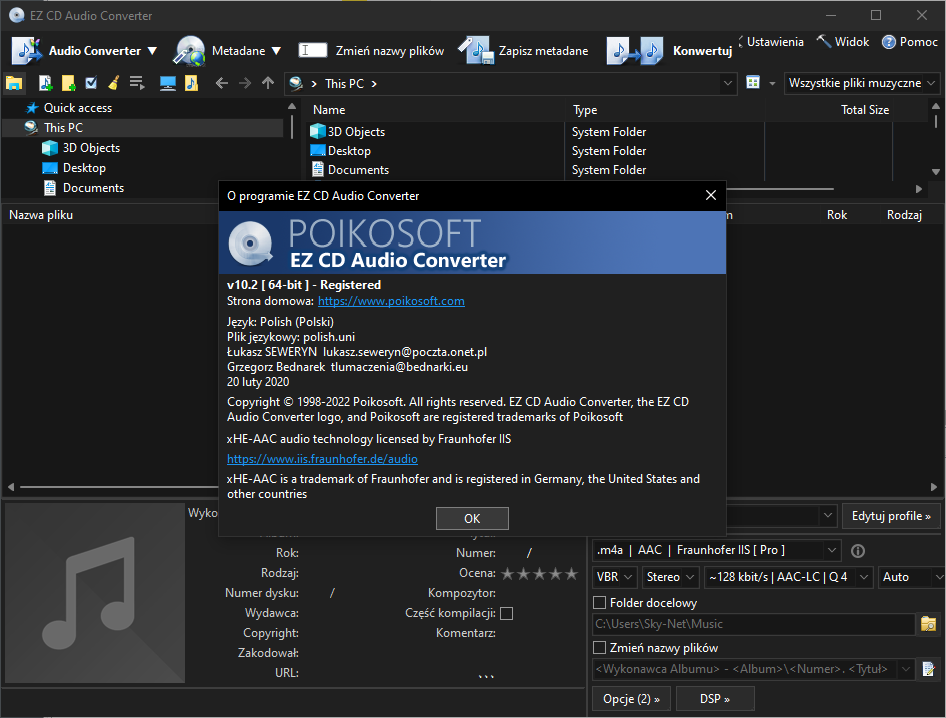The height and width of the screenshot is (718, 946).
Task: Browse for output folder icon
Action: click(x=929, y=624)
